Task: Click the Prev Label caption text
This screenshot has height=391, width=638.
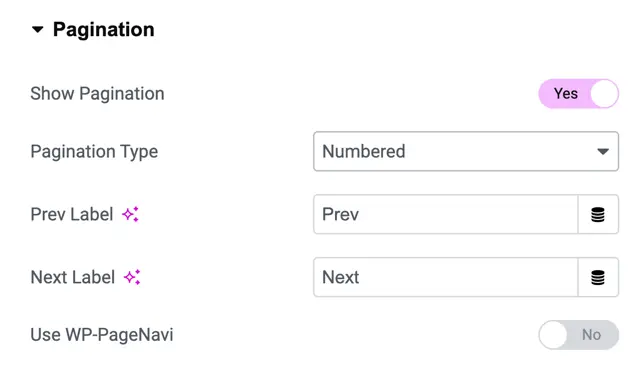Action: tap(72, 214)
